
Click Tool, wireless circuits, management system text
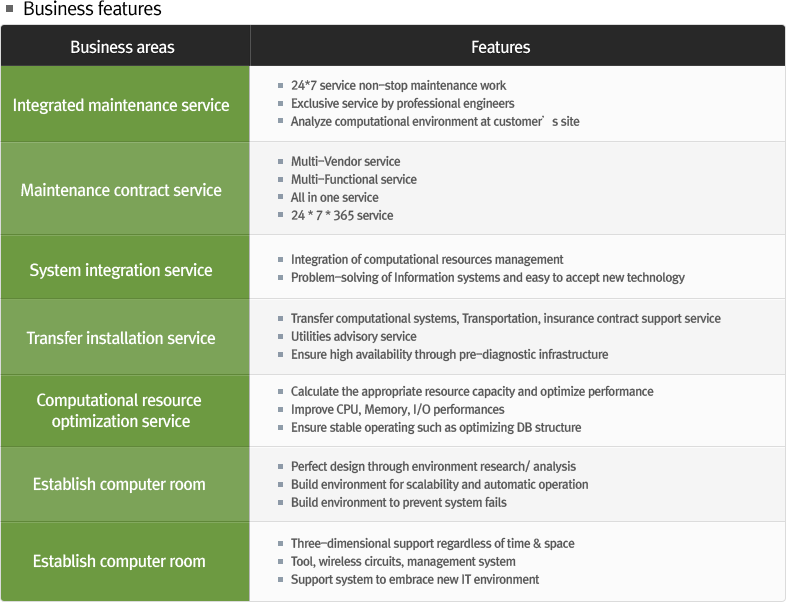point(403,562)
